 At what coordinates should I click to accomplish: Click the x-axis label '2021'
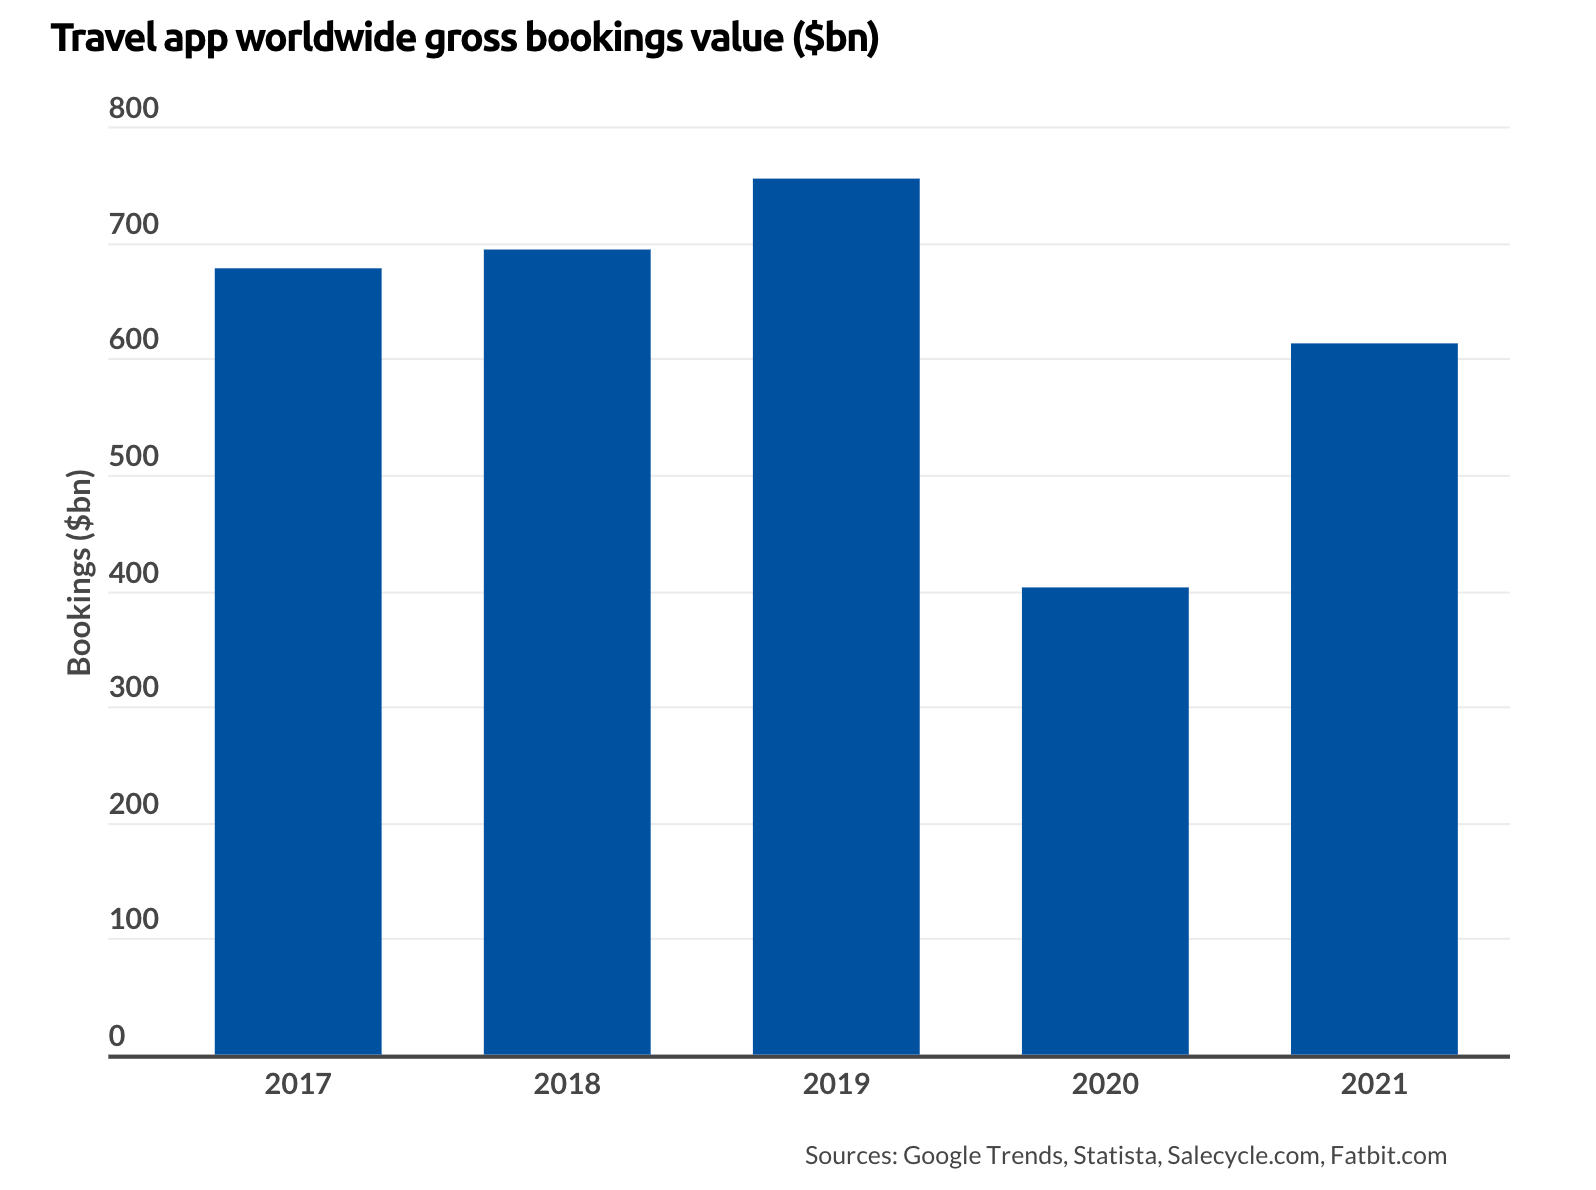coord(1374,1084)
